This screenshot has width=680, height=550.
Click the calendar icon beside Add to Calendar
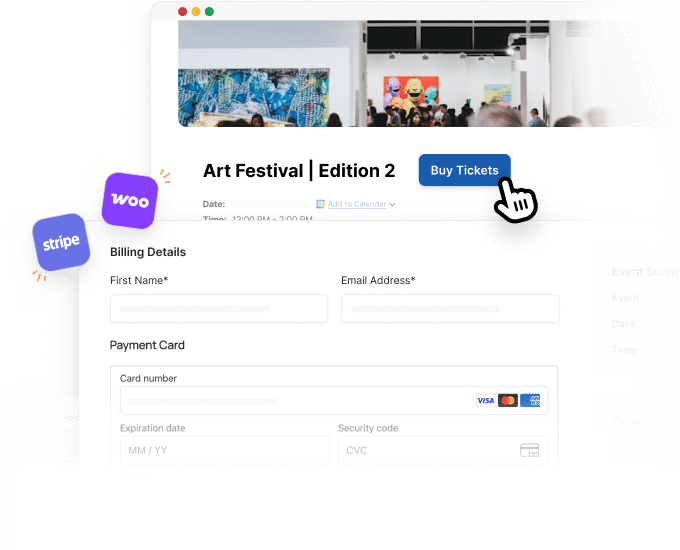[x=320, y=204]
